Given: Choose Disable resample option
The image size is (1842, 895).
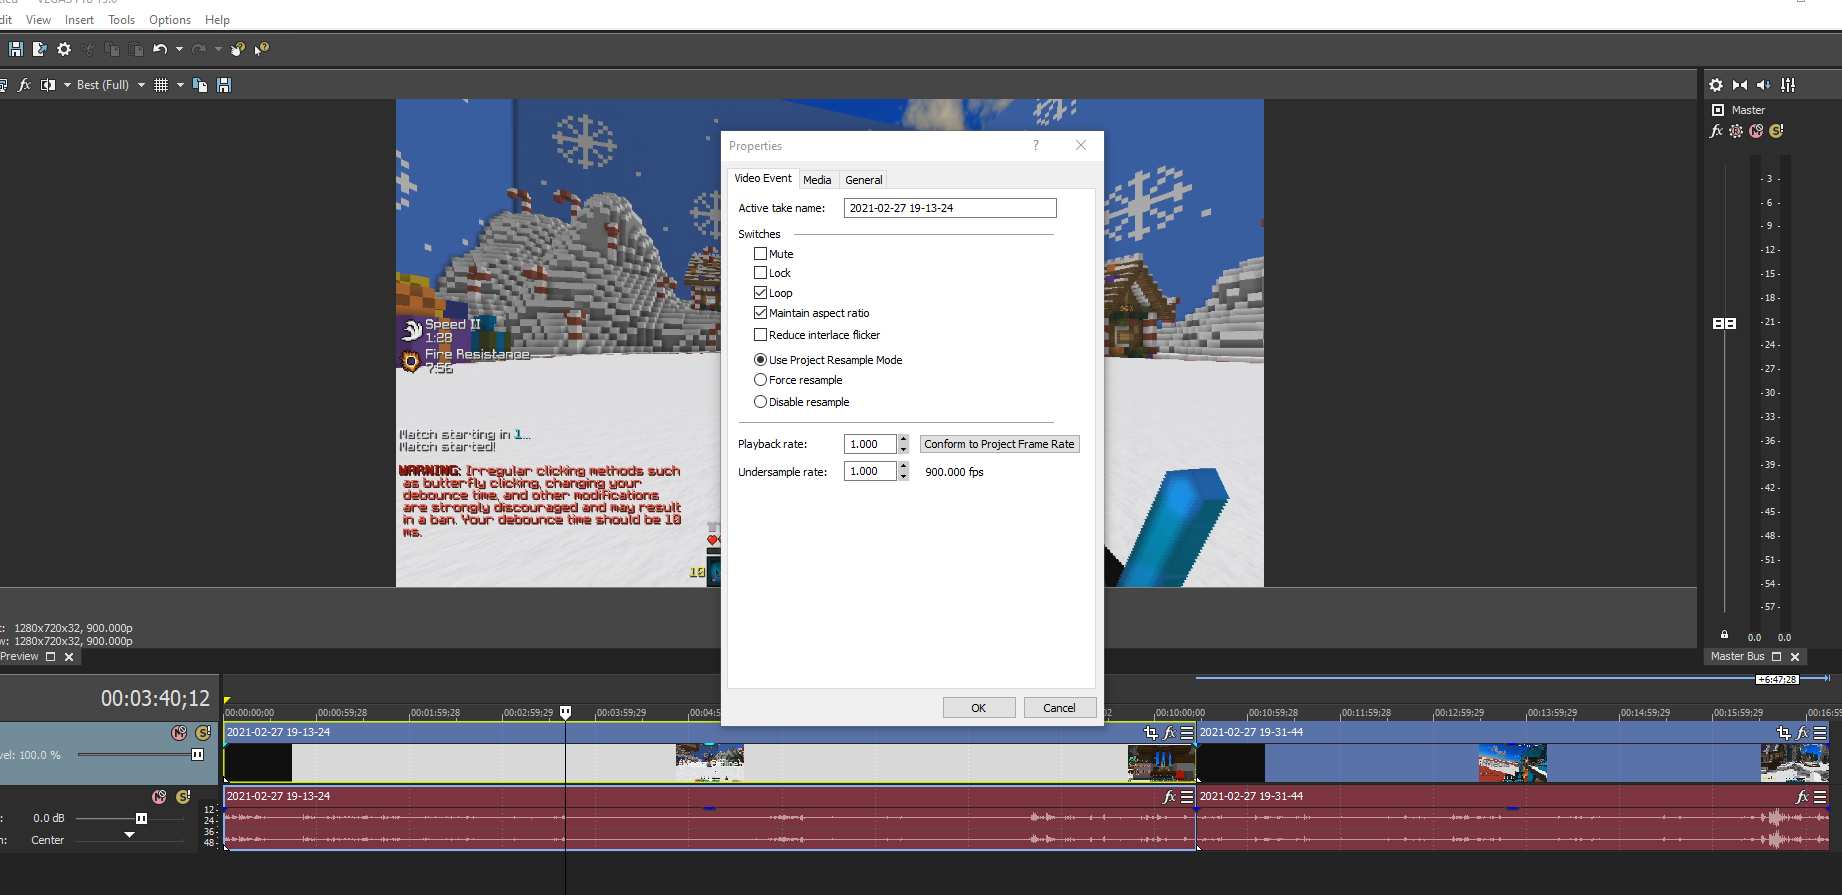Looking at the screenshot, I should 761,402.
